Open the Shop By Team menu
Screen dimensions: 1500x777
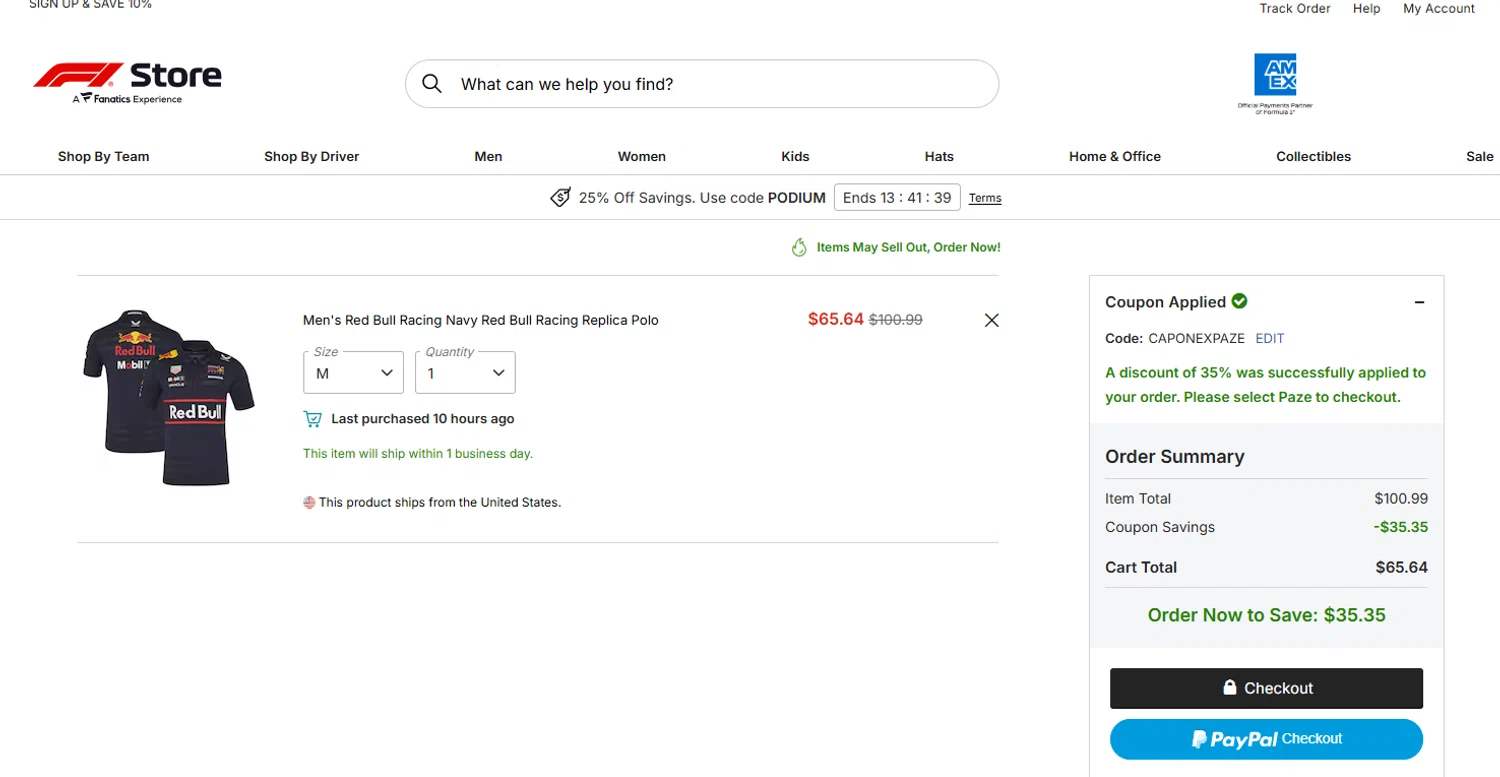104,156
